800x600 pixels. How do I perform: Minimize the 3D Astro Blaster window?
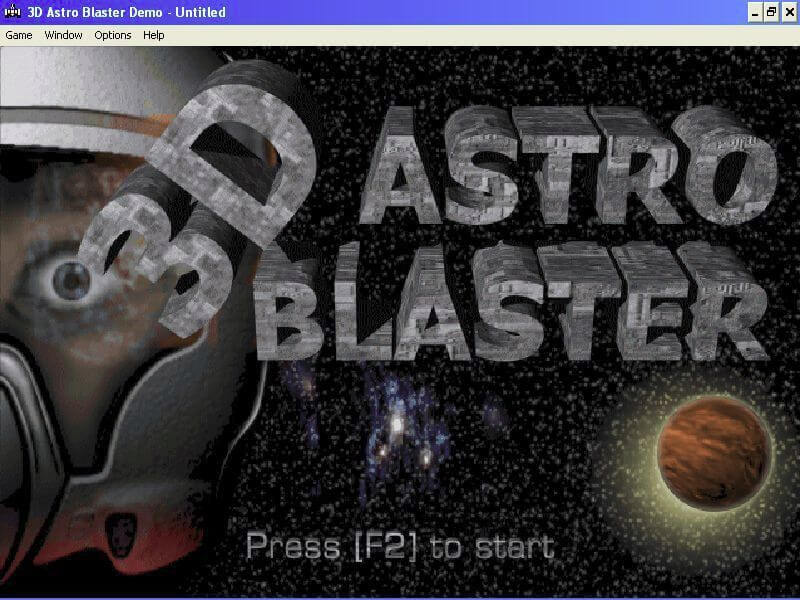coord(755,12)
